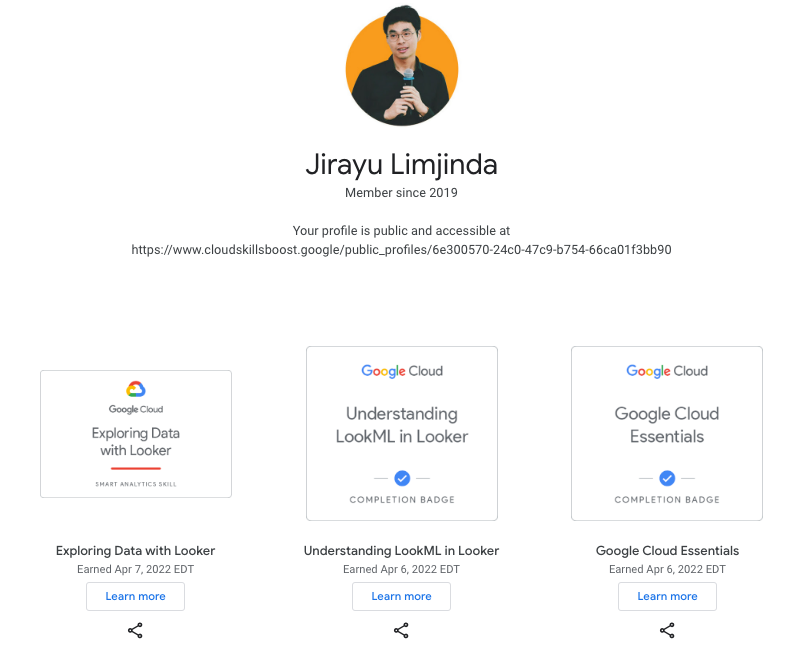The width and height of the screenshot is (808, 667).
Task: Click the Exploring Data with Looker title below badge
Action: click(x=136, y=551)
